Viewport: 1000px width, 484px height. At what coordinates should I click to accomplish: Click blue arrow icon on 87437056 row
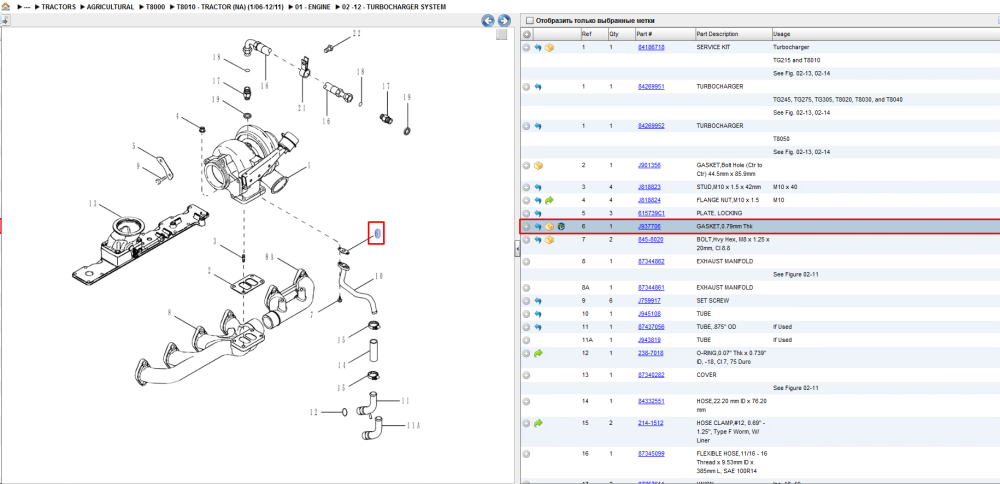click(x=538, y=327)
